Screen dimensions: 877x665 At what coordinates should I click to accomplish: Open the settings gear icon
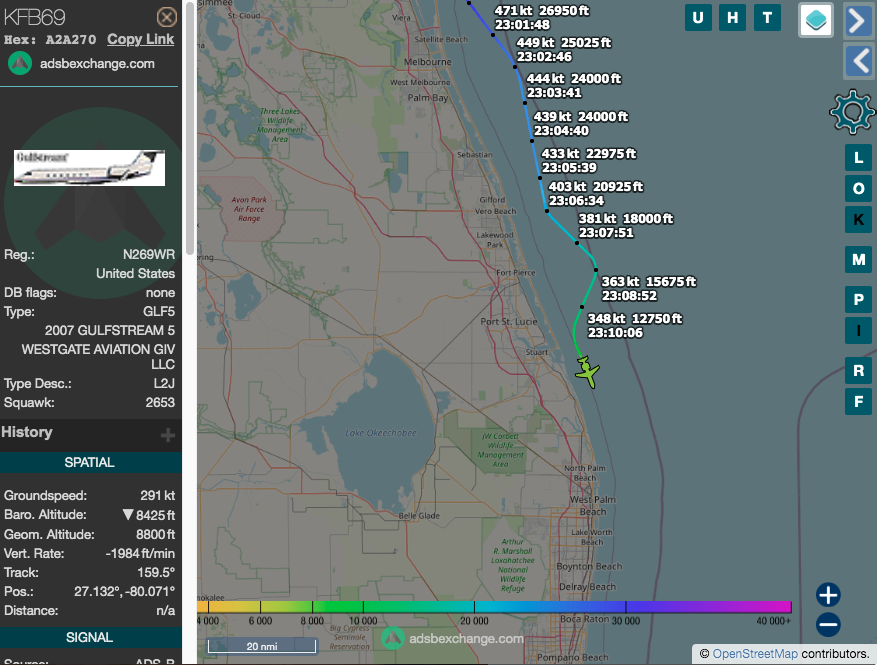(x=851, y=112)
